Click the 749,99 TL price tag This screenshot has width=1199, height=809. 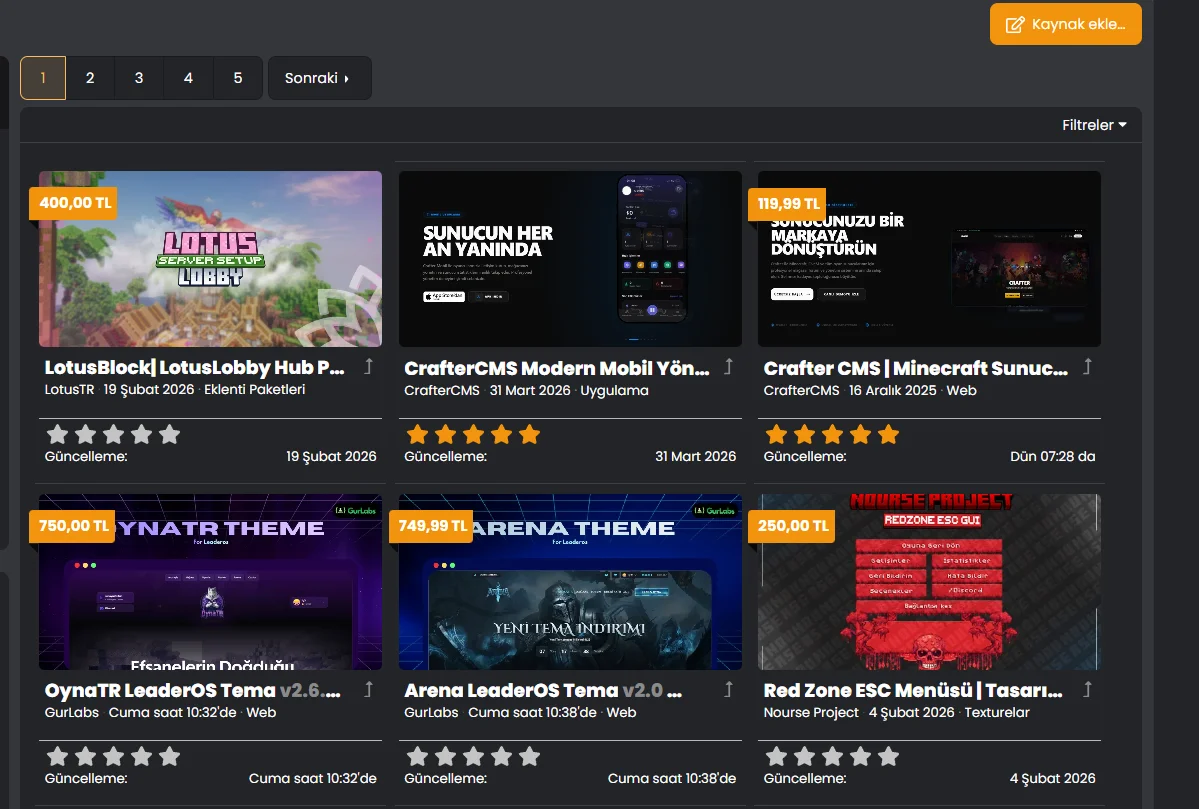[432, 526]
